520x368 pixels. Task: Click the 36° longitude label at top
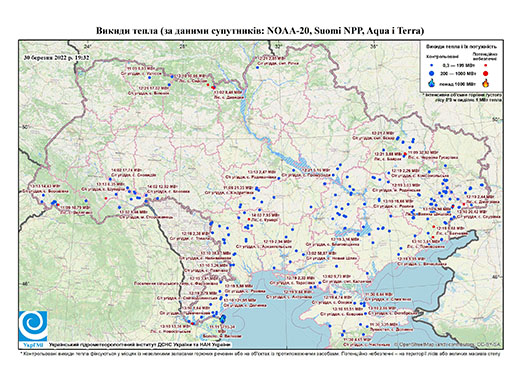(374, 46)
